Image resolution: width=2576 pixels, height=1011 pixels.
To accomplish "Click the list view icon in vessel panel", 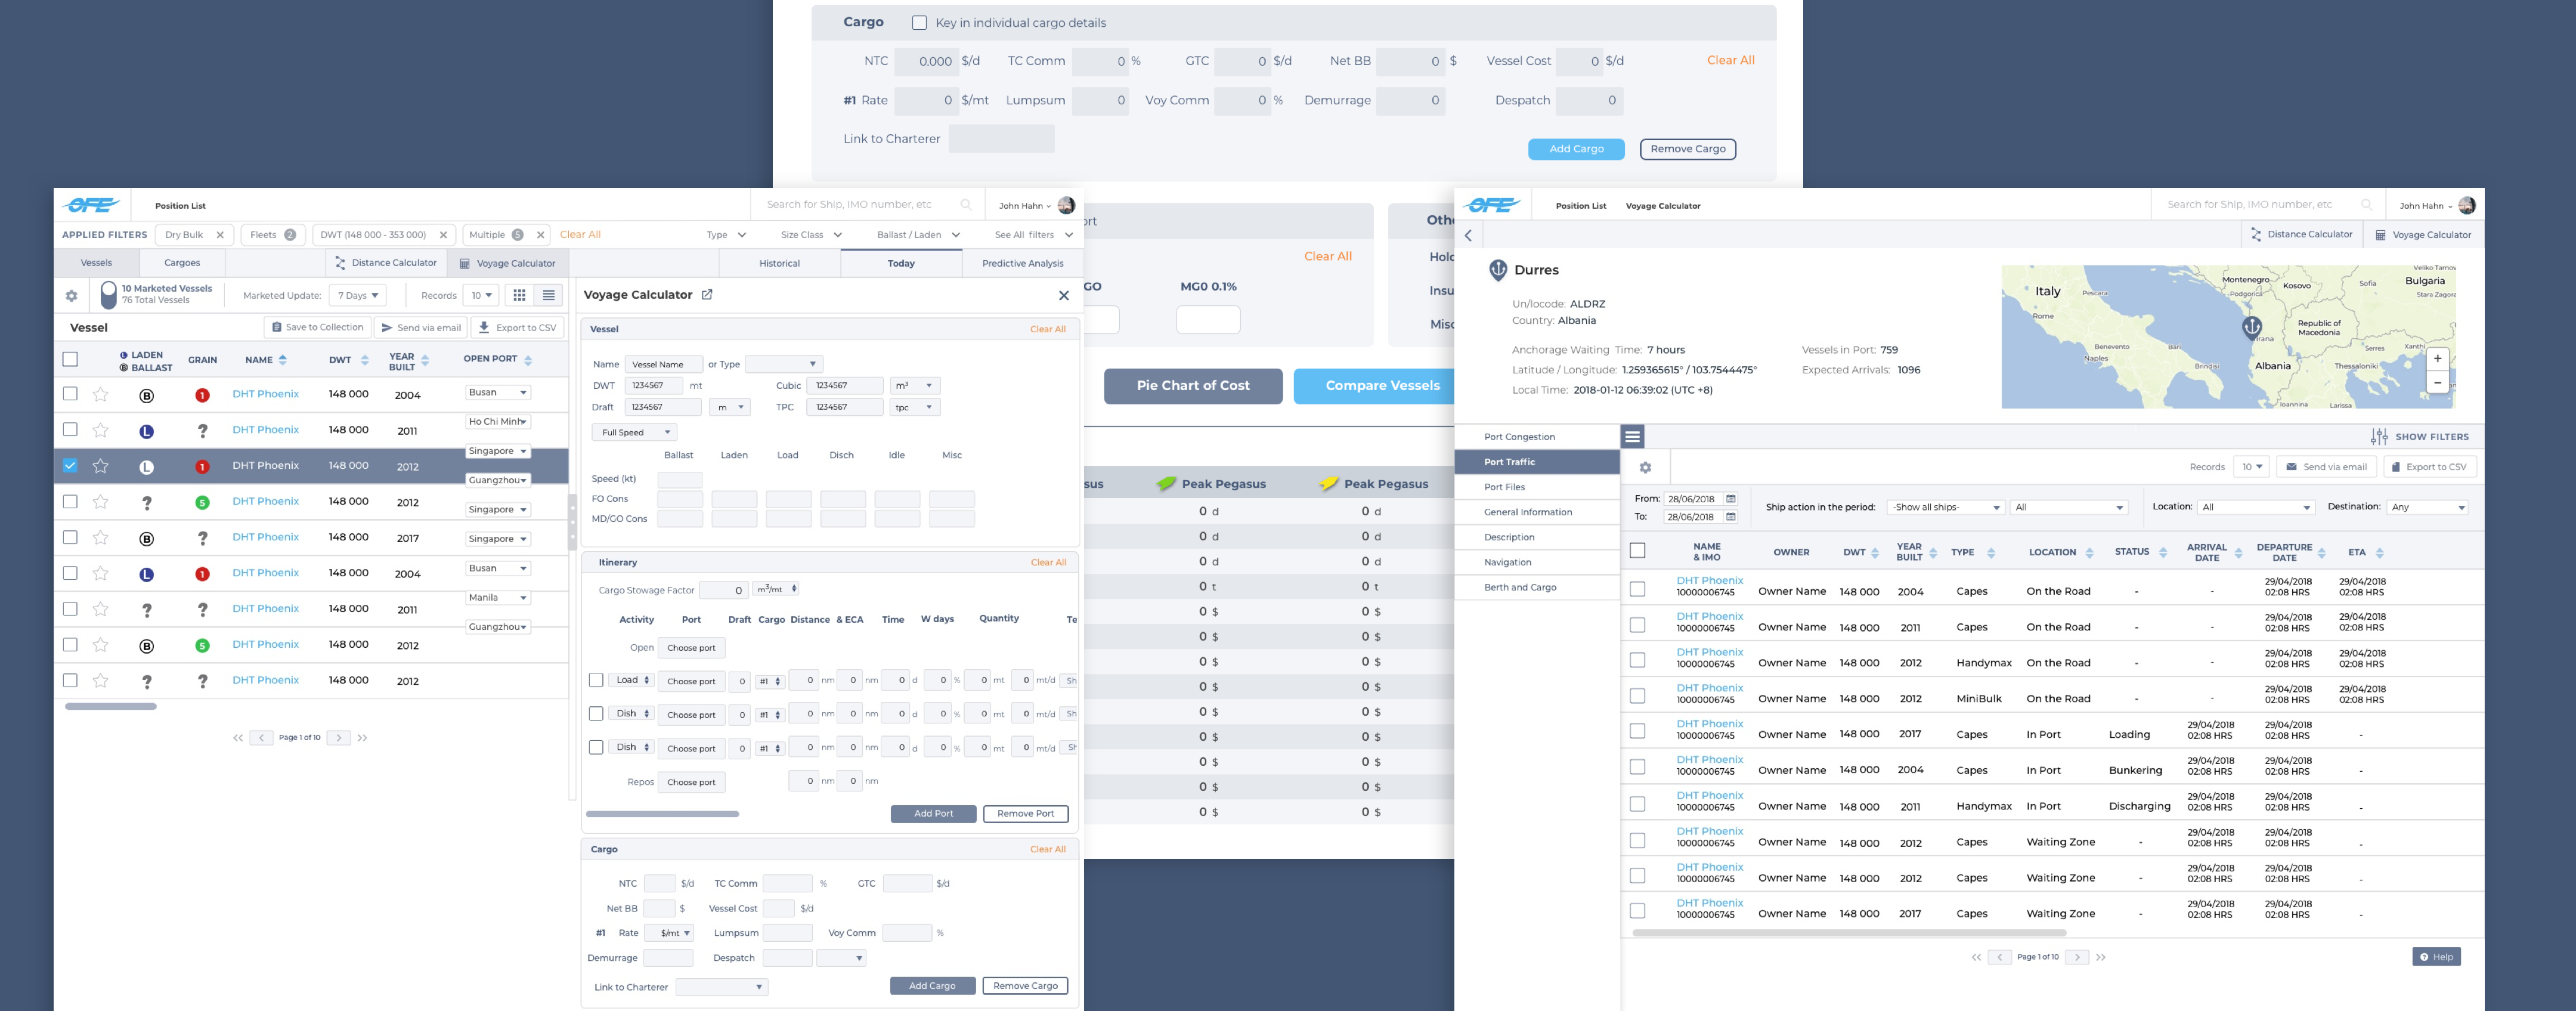I will (548, 295).
